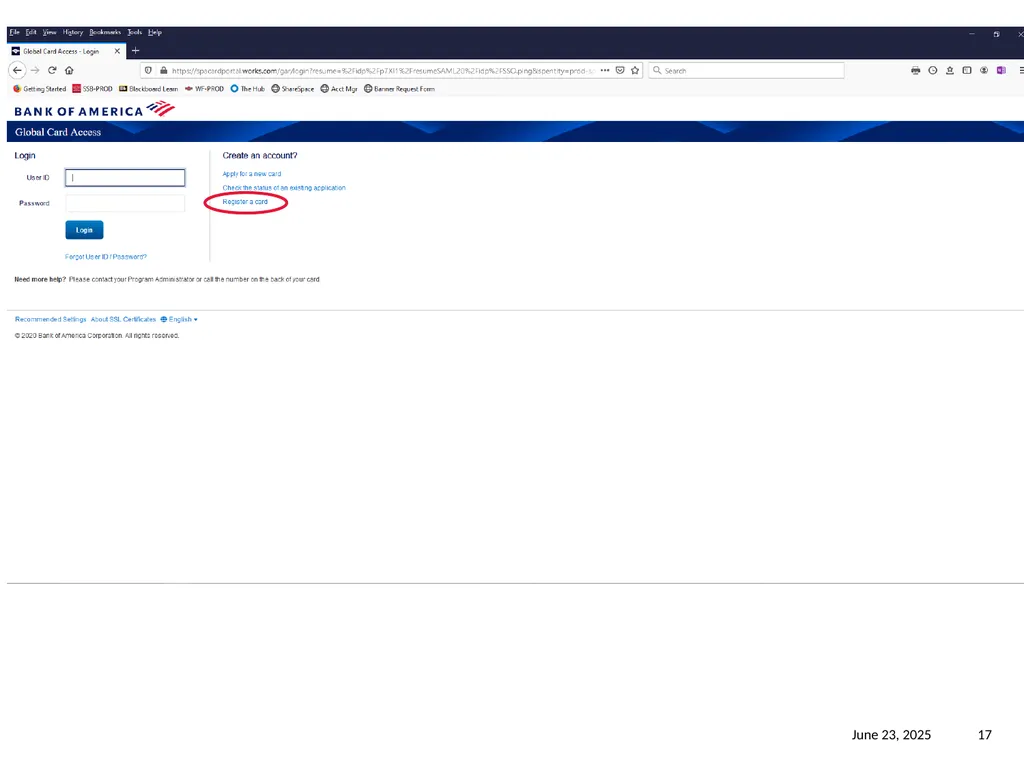Expand the English language dropdown
1024x768 pixels.
click(x=179, y=319)
